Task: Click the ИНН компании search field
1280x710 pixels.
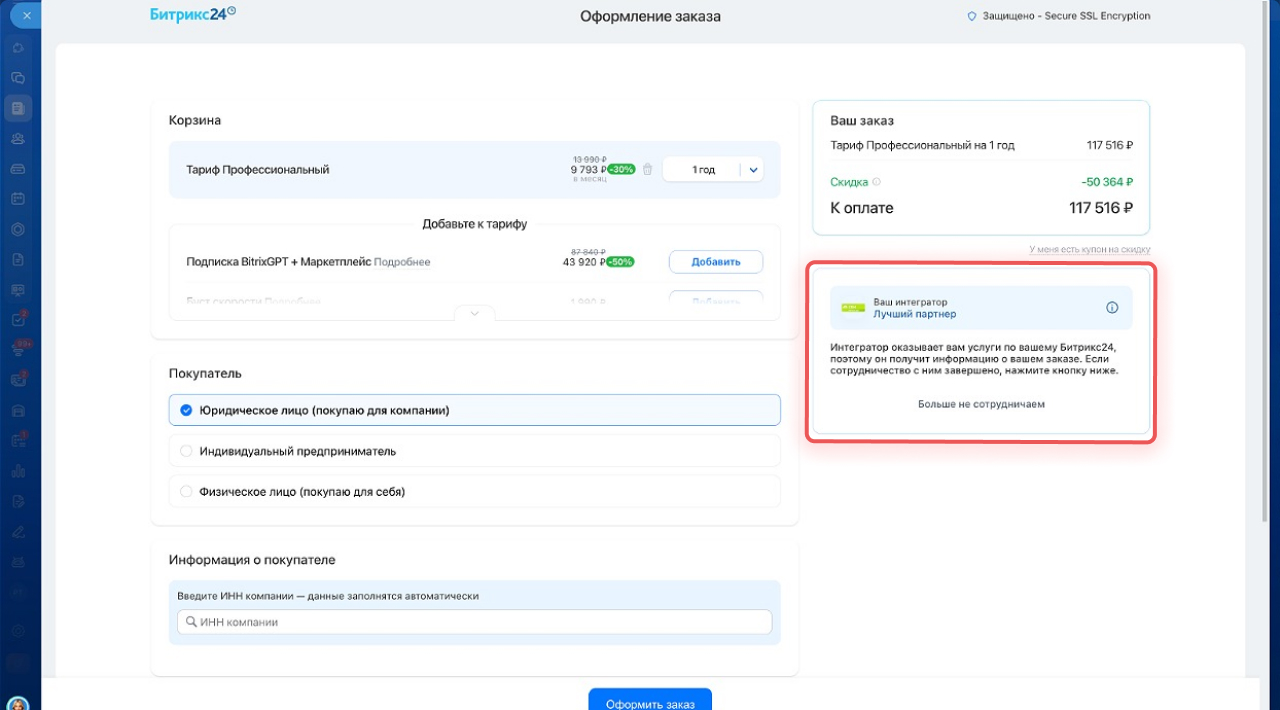Action: tap(475, 622)
